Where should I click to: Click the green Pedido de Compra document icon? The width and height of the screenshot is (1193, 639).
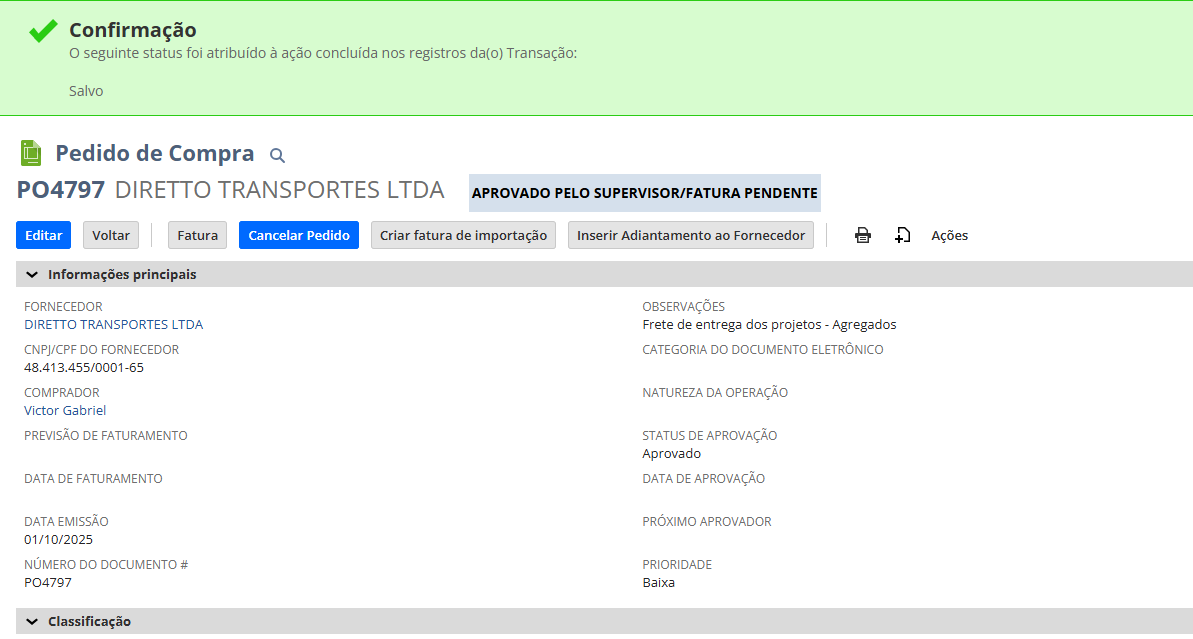tap(32, 153)
